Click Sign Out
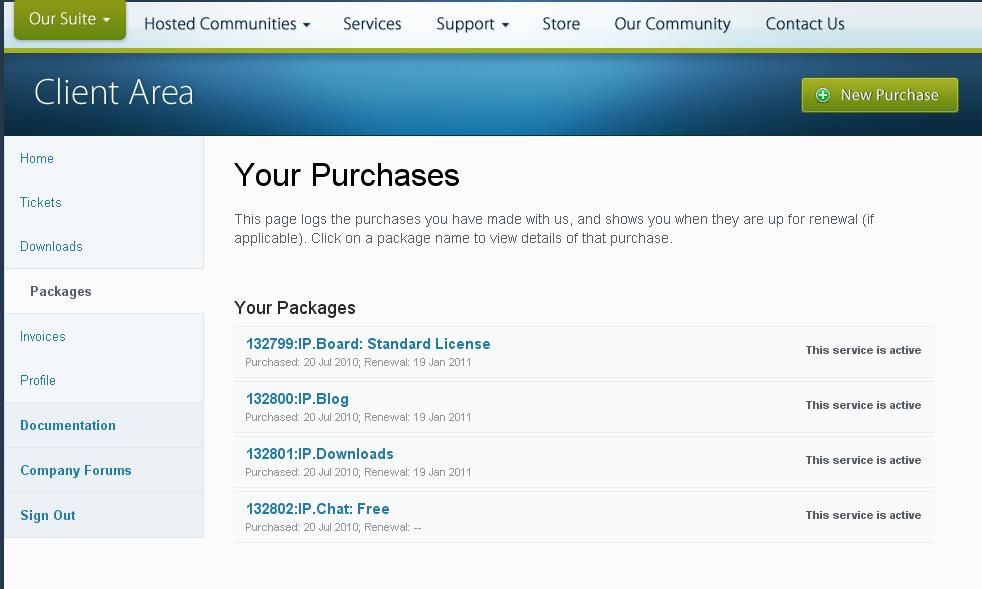This screenshot has width=982, height=589. tap(48, 516)
